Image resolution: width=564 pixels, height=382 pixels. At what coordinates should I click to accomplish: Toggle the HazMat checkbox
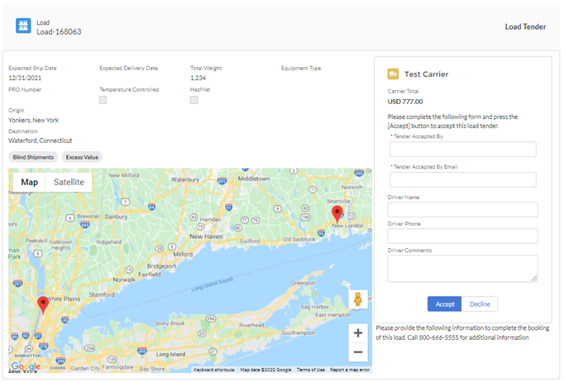click(194, 100)
